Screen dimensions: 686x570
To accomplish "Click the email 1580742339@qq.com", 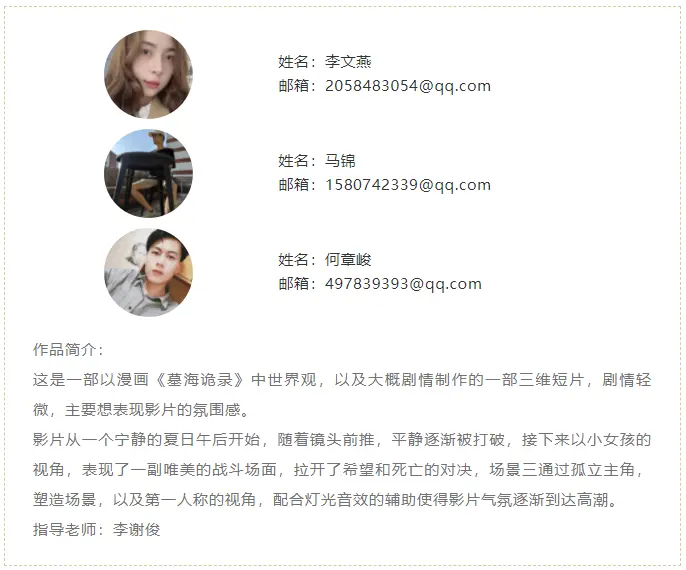I will point(408,185).
